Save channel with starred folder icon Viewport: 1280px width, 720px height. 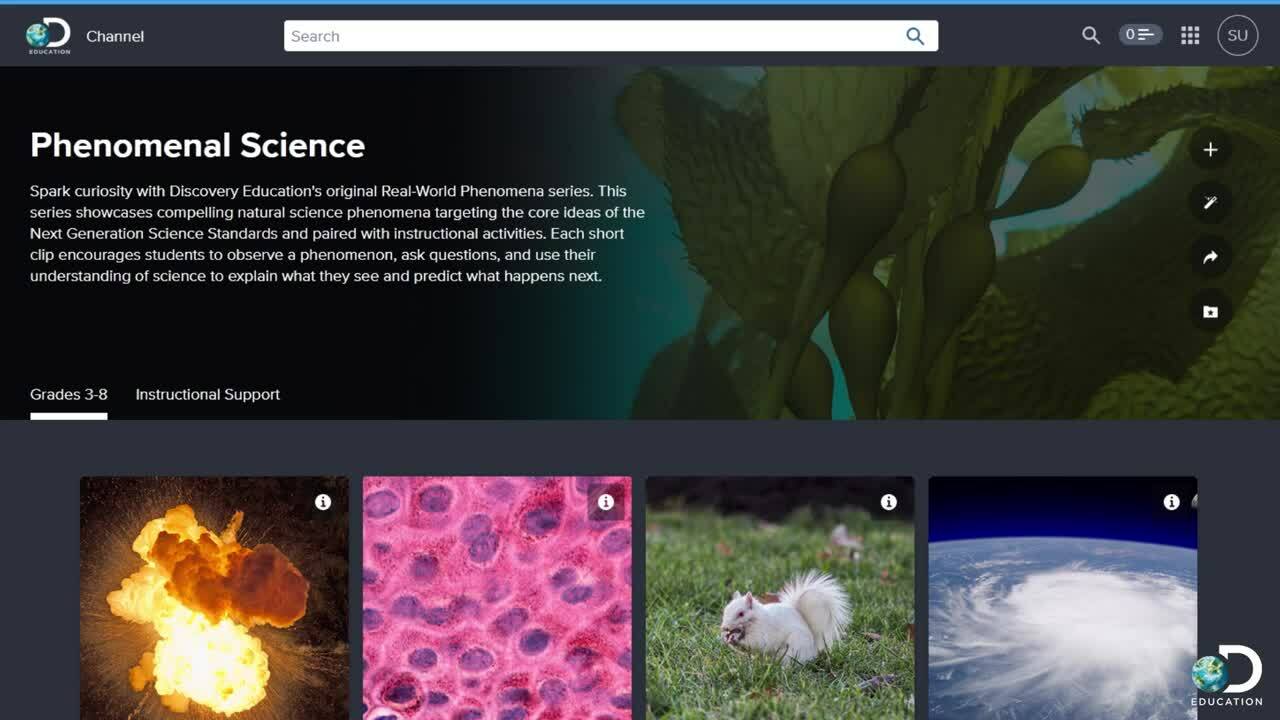pos(1210,312)
